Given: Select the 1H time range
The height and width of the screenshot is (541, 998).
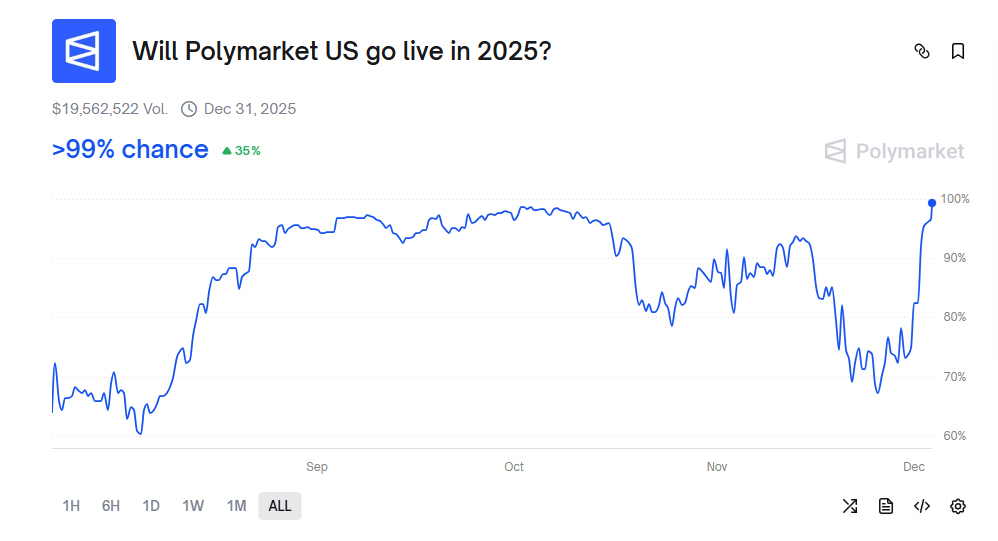Looking at the screenshot, I should 71,506.
